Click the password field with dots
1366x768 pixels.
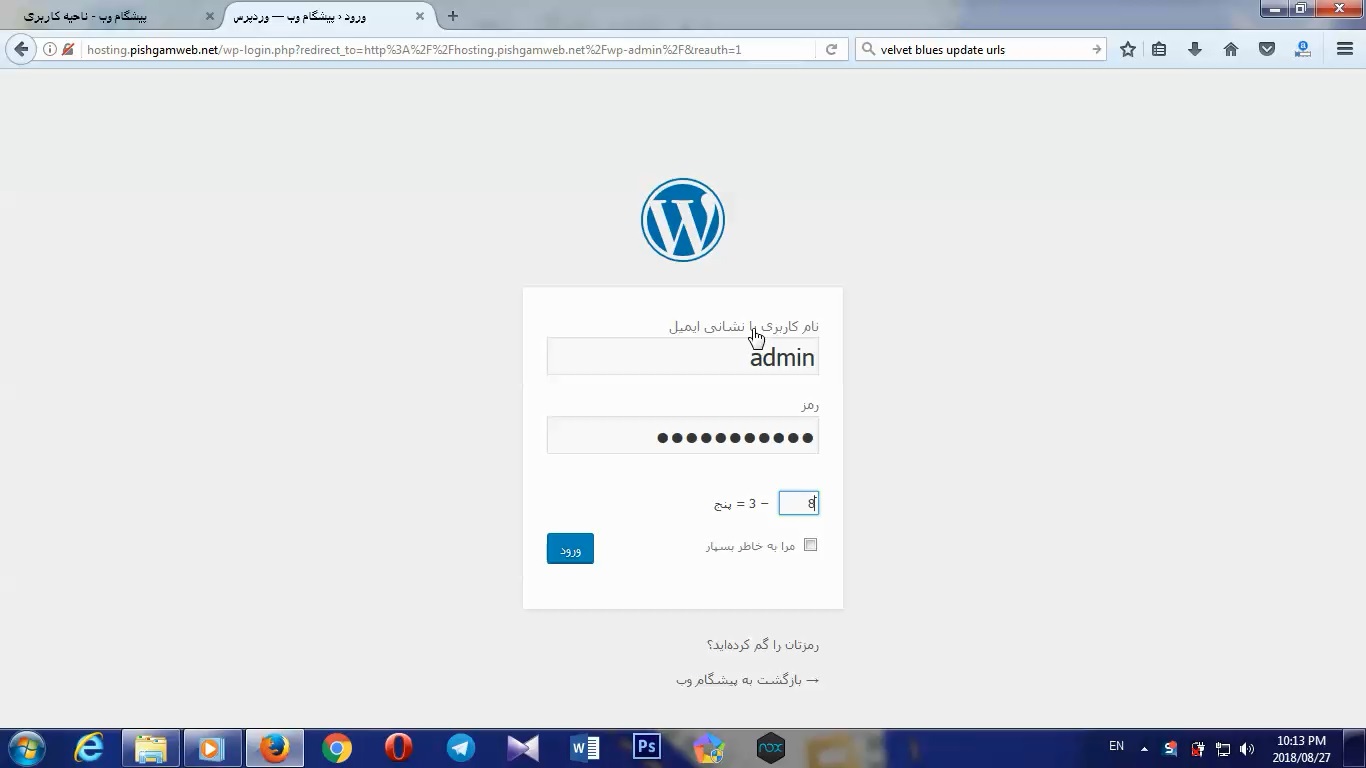[x=683, y=435]
